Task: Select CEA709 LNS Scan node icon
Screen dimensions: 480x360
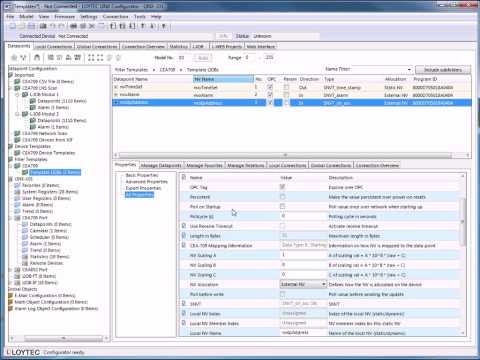Action: point(17,88)
